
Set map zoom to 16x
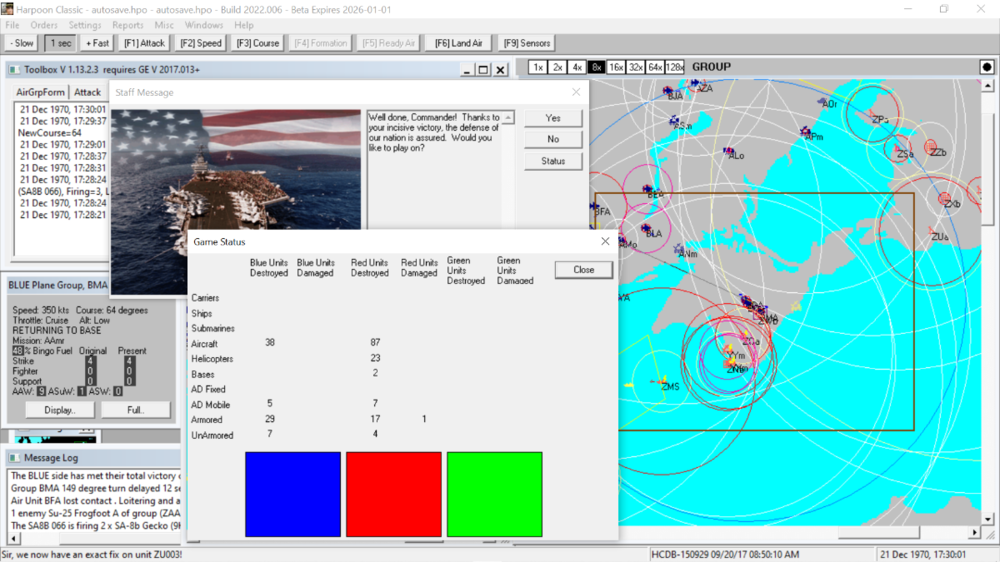tap(616, 67)
